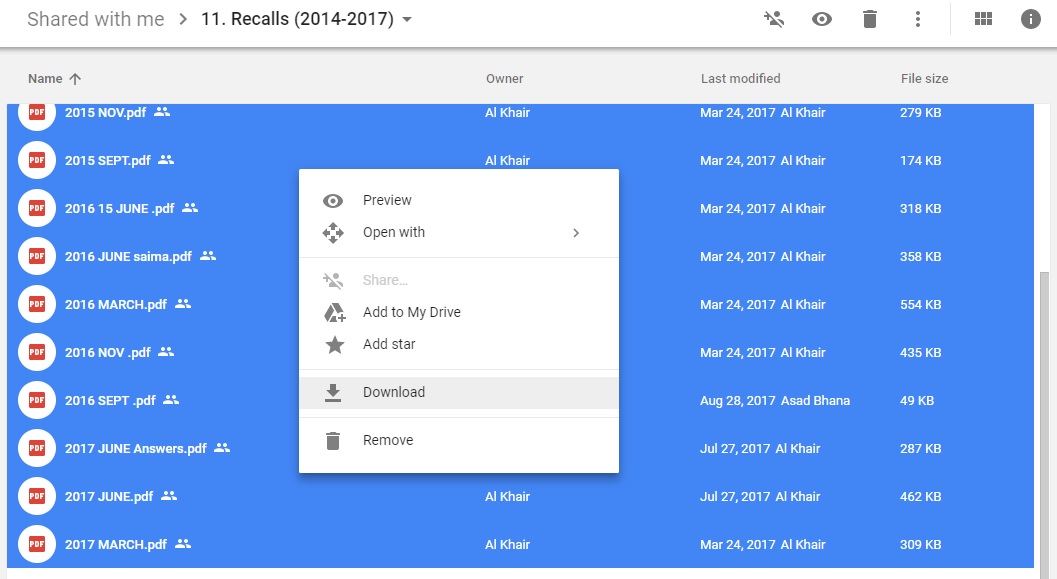Click the PDF icon for 2017 MARCH.pdf
The height and width of the screenshot is (579, 1057).
pyautogui.click(x=37, y=544)
